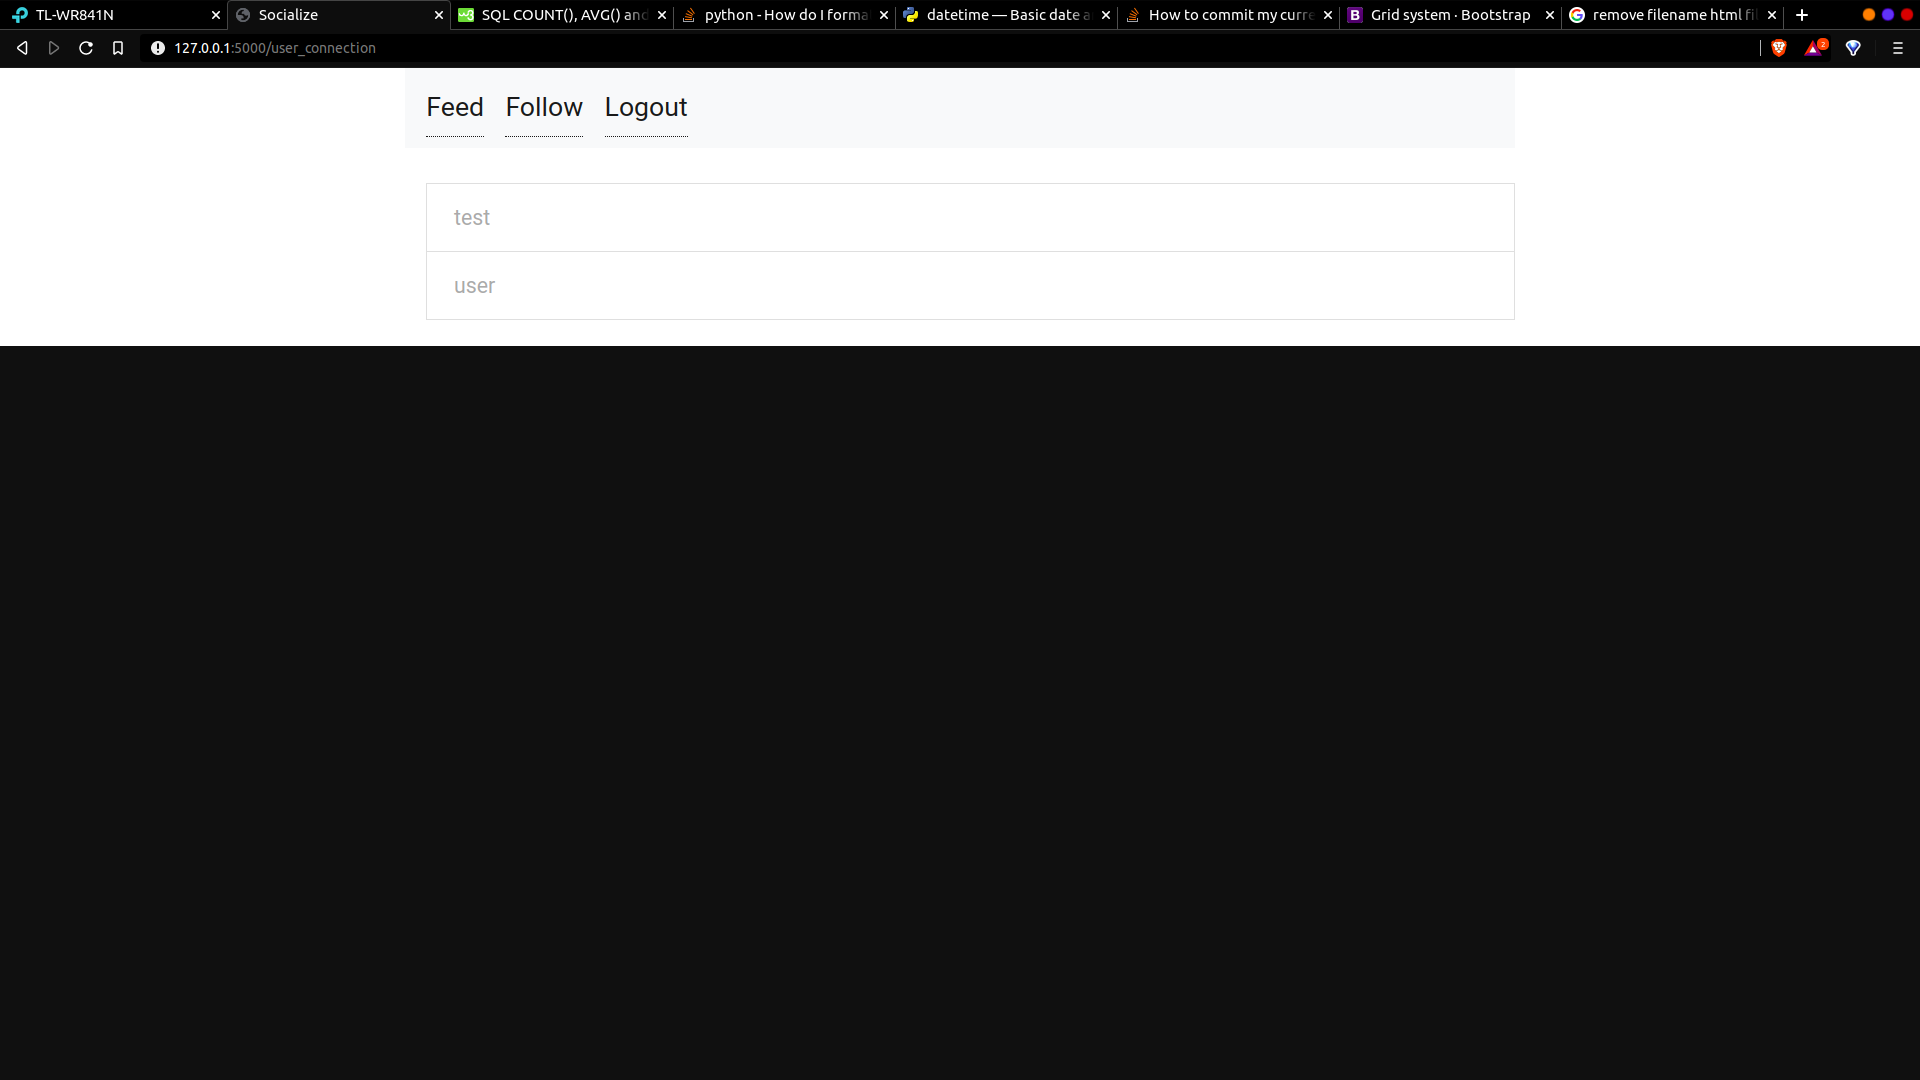Open the Feed navigation link
The image size is (1920, 1080).
(455, 107)
